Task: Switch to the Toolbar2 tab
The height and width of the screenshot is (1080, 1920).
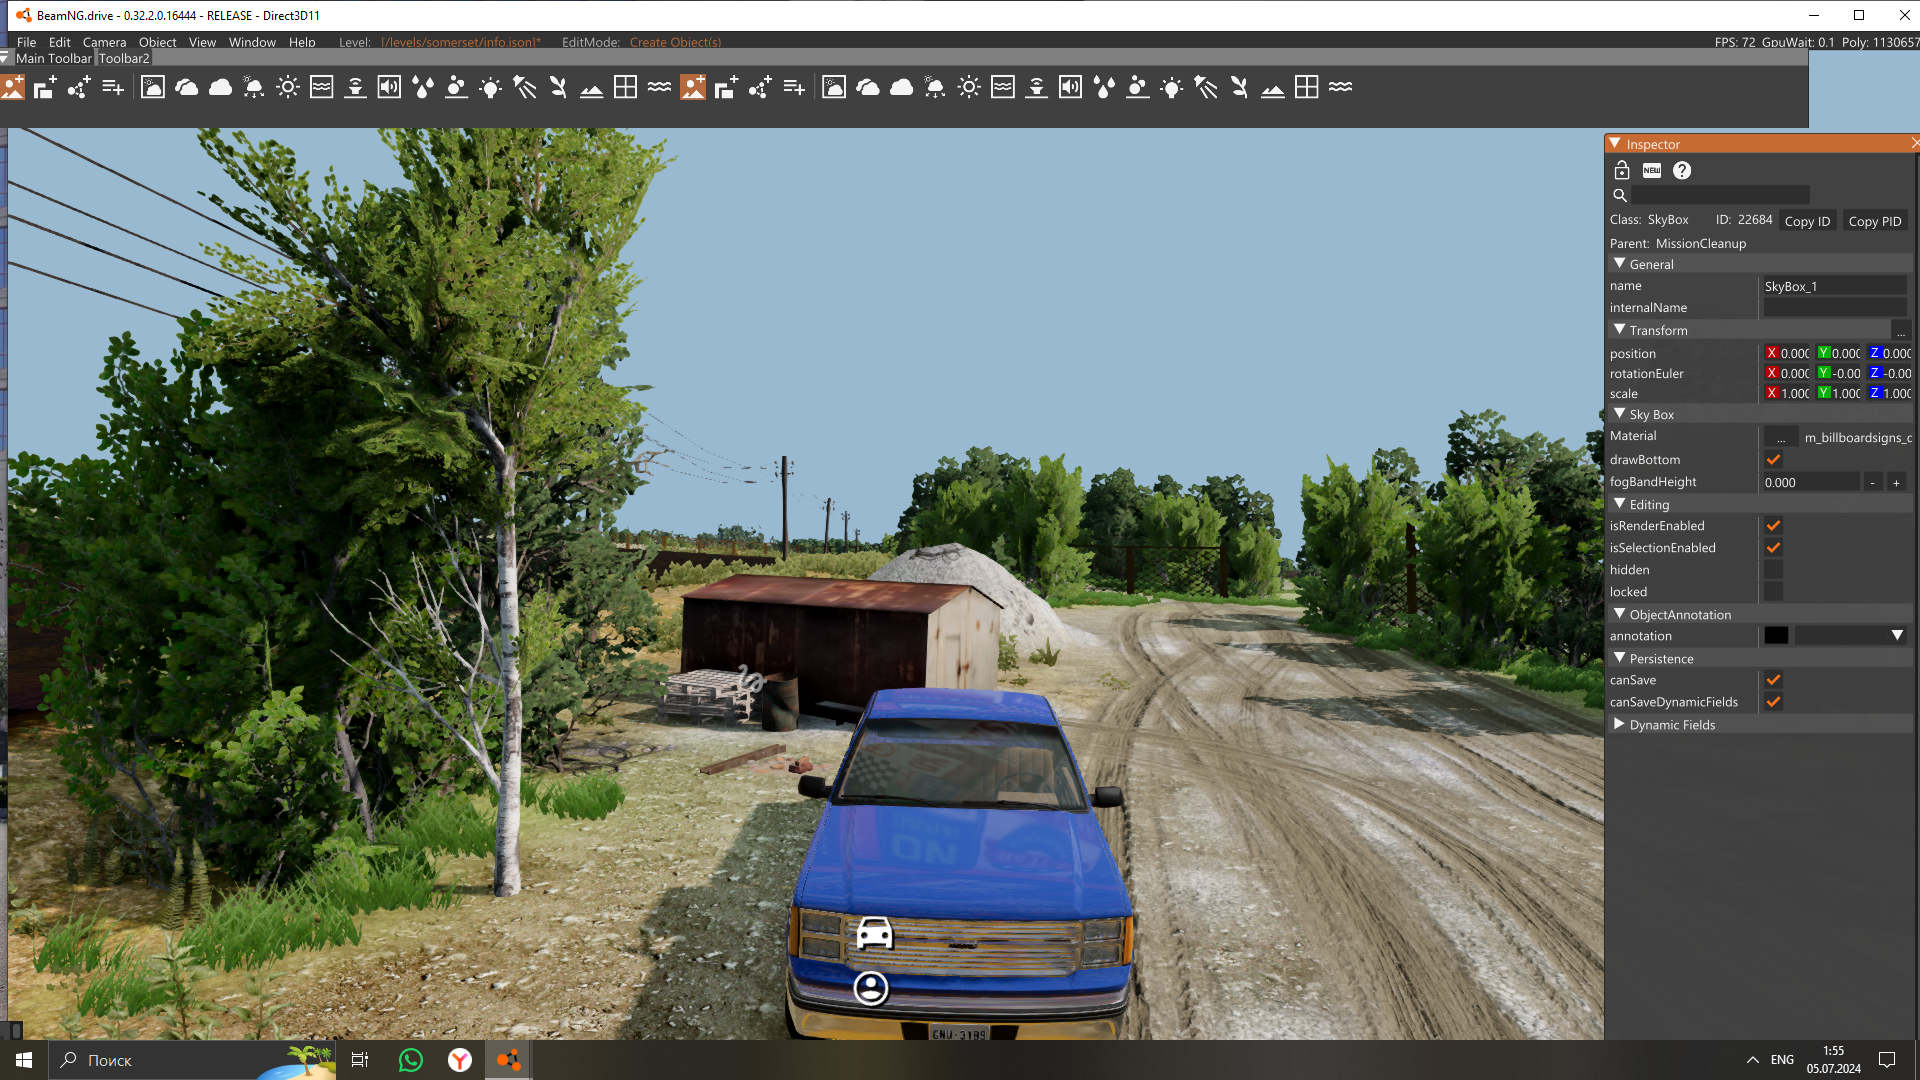Action: [124, 58]
